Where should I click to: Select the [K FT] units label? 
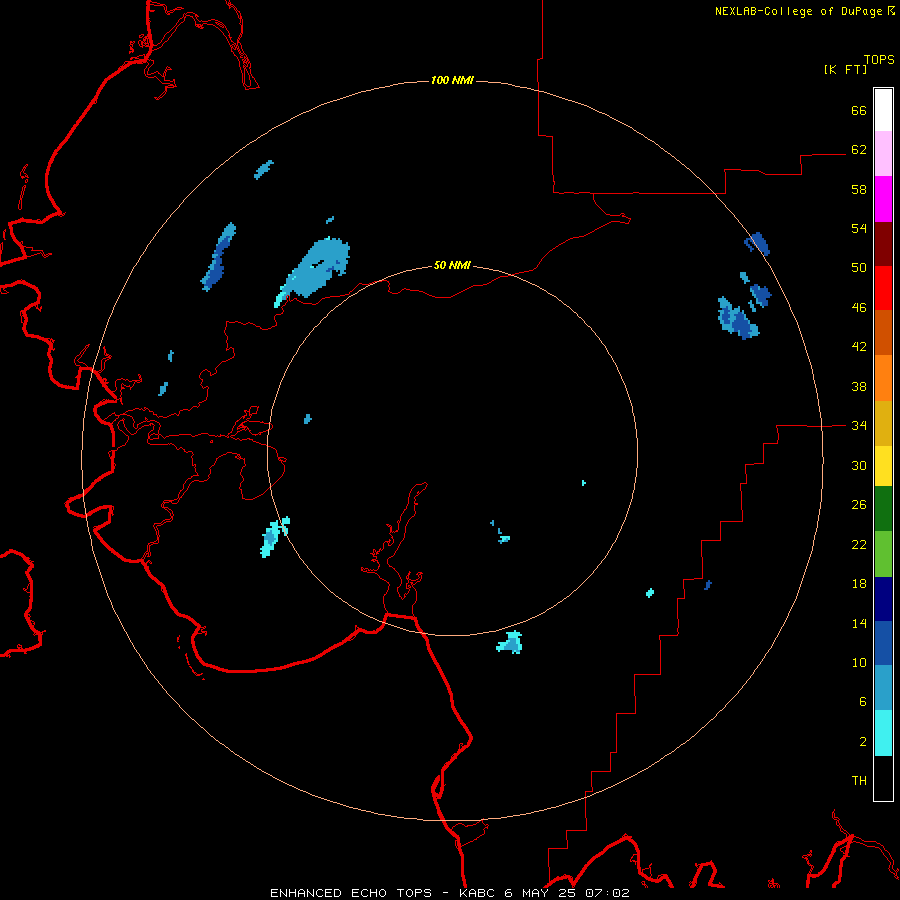(845, 69)
